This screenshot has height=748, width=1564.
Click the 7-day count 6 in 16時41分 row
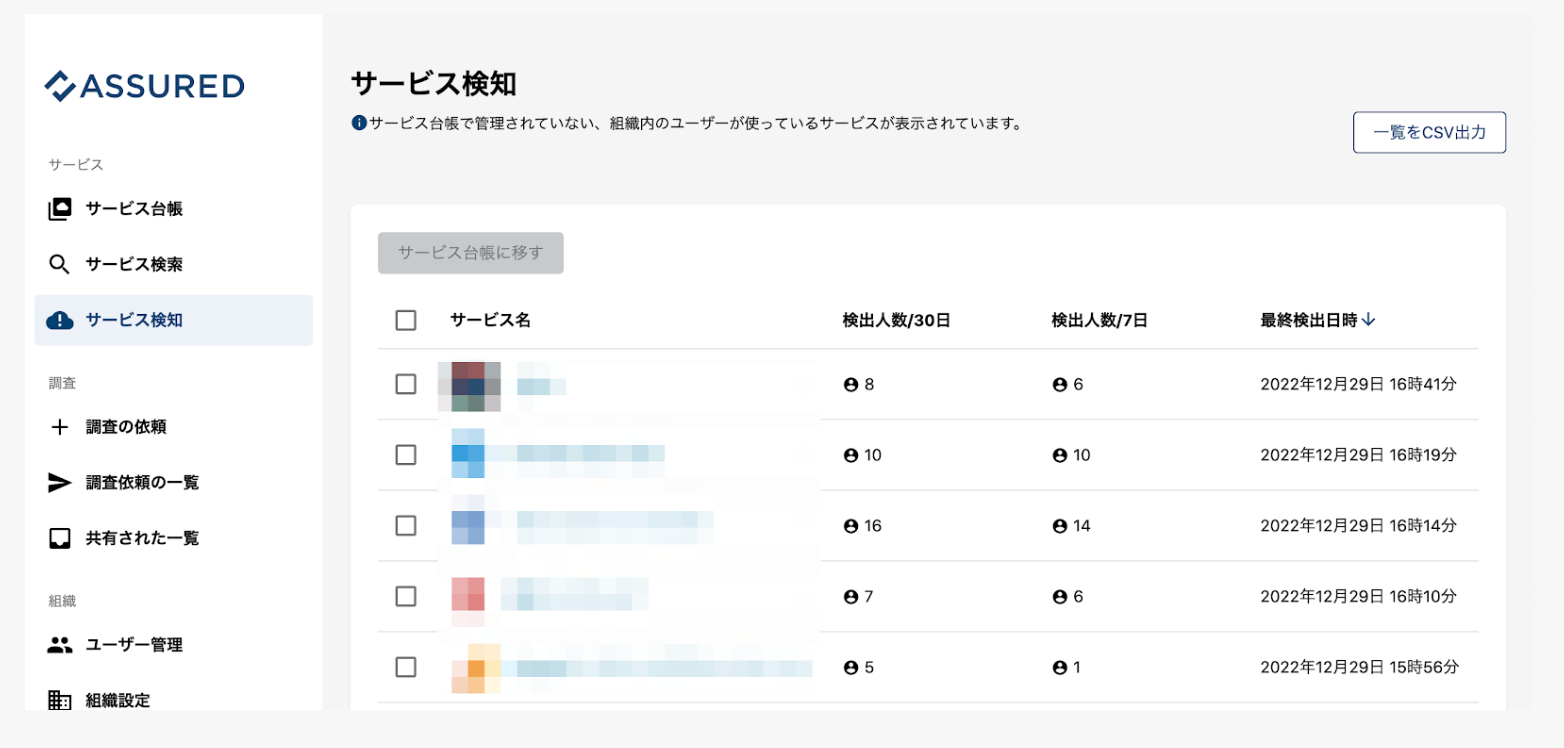[1078, 384]
